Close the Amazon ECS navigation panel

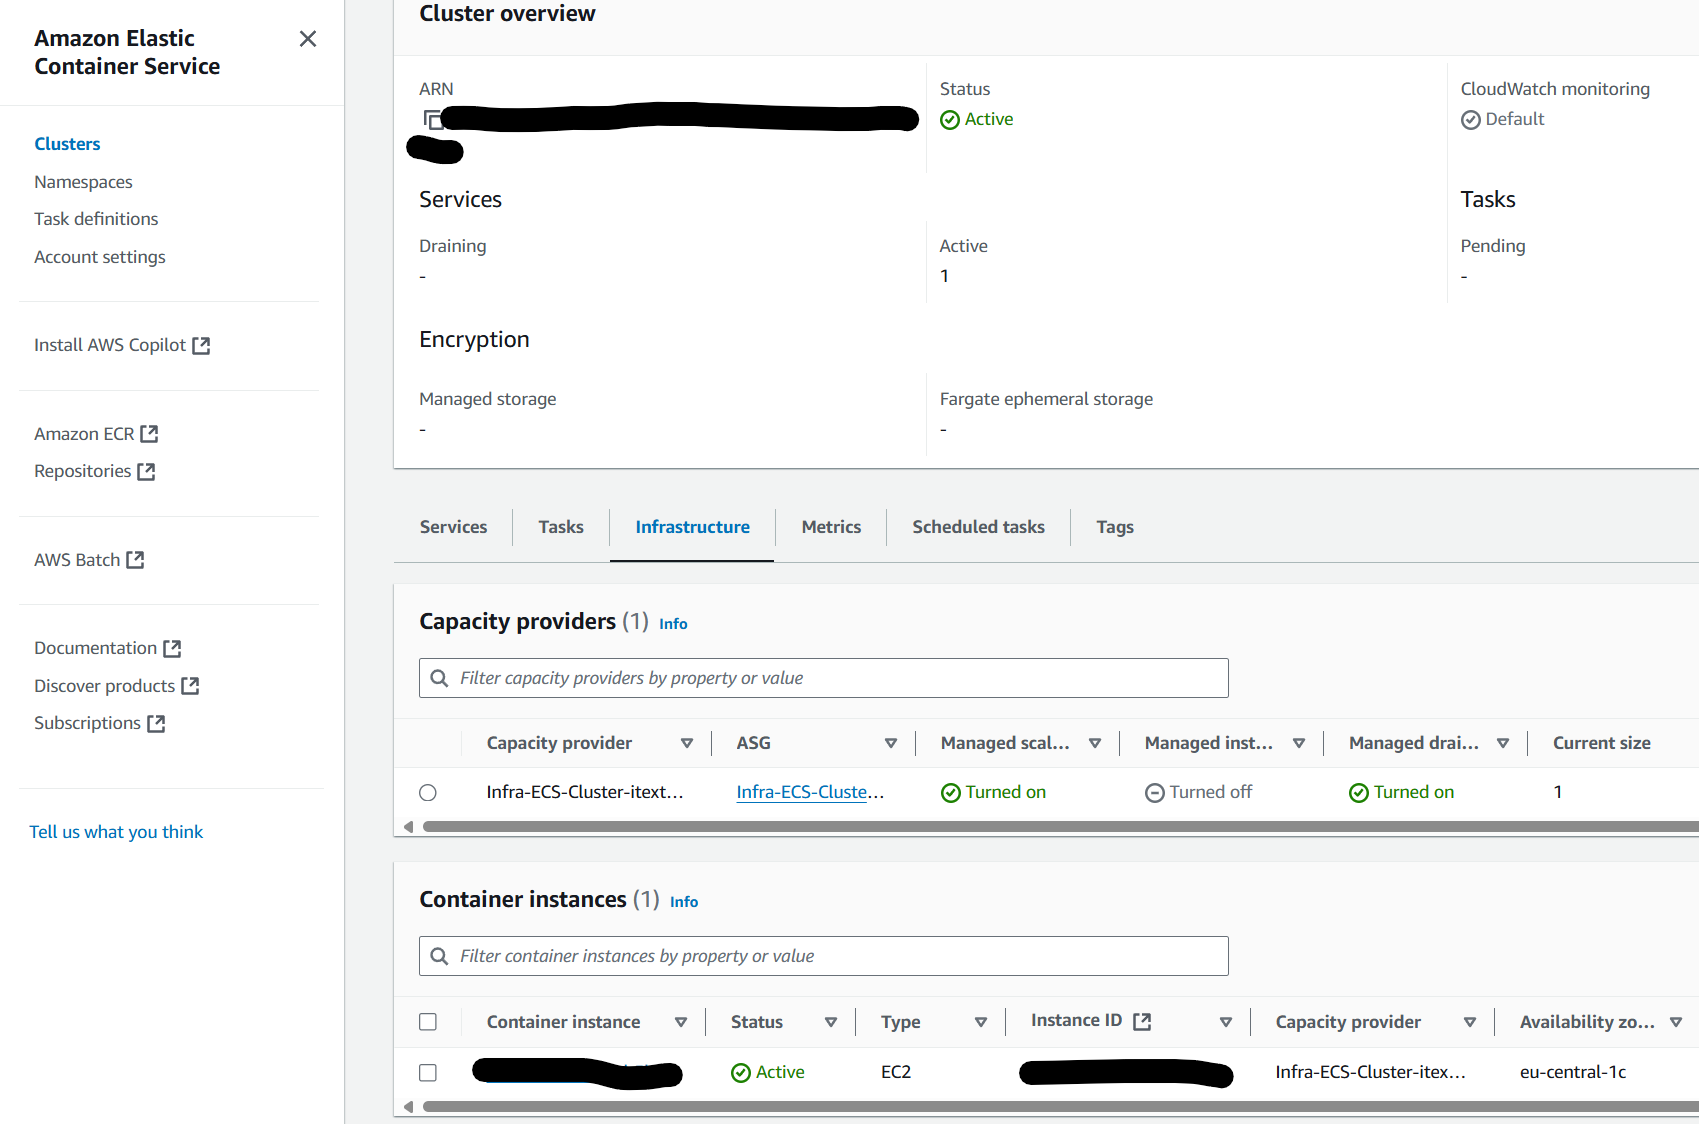(308, 39)
